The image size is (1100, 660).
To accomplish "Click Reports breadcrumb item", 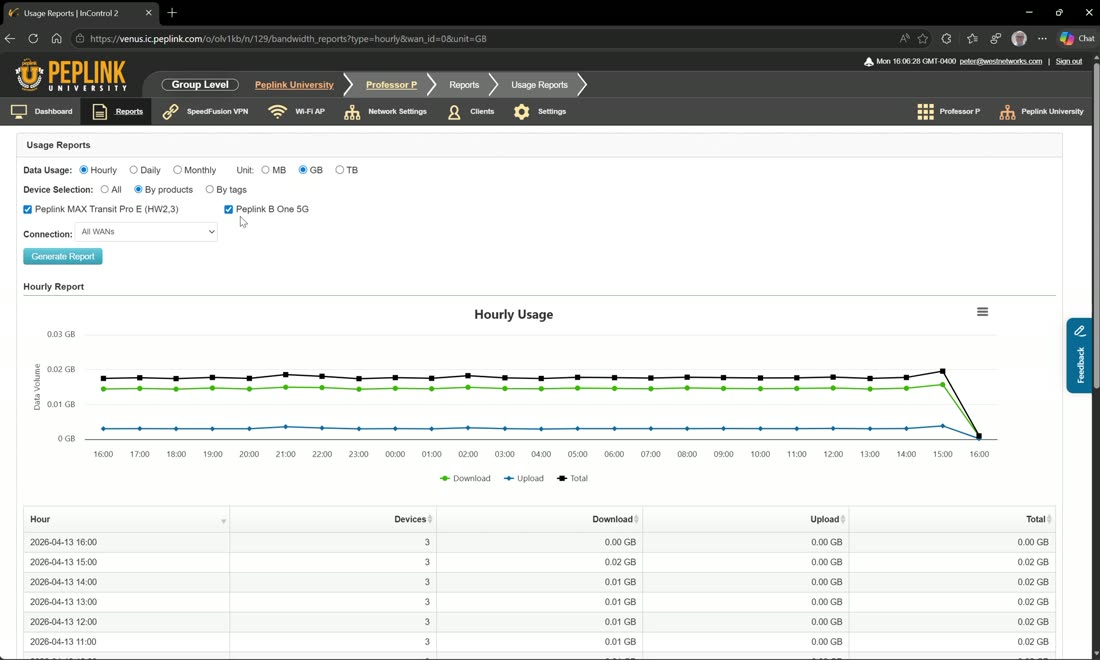I will click(464, 85).
